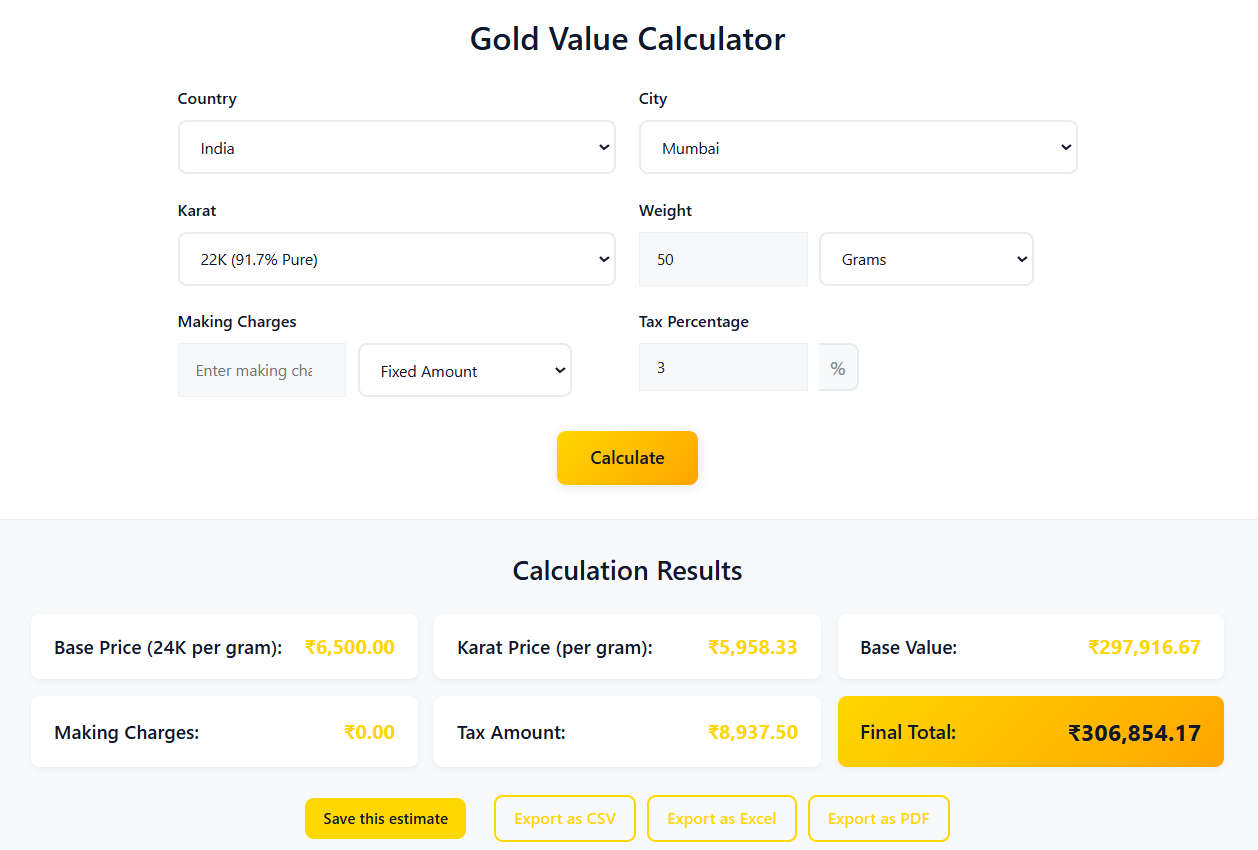Click Save this estimate
Image resolution: width=1258 pixels, height=850 pixels.
tap(385, 818)
